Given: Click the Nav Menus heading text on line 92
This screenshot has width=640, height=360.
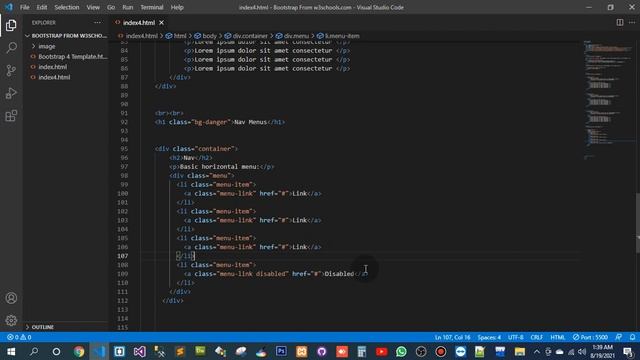Looking at the screenshot, I should tap(250, 122).
